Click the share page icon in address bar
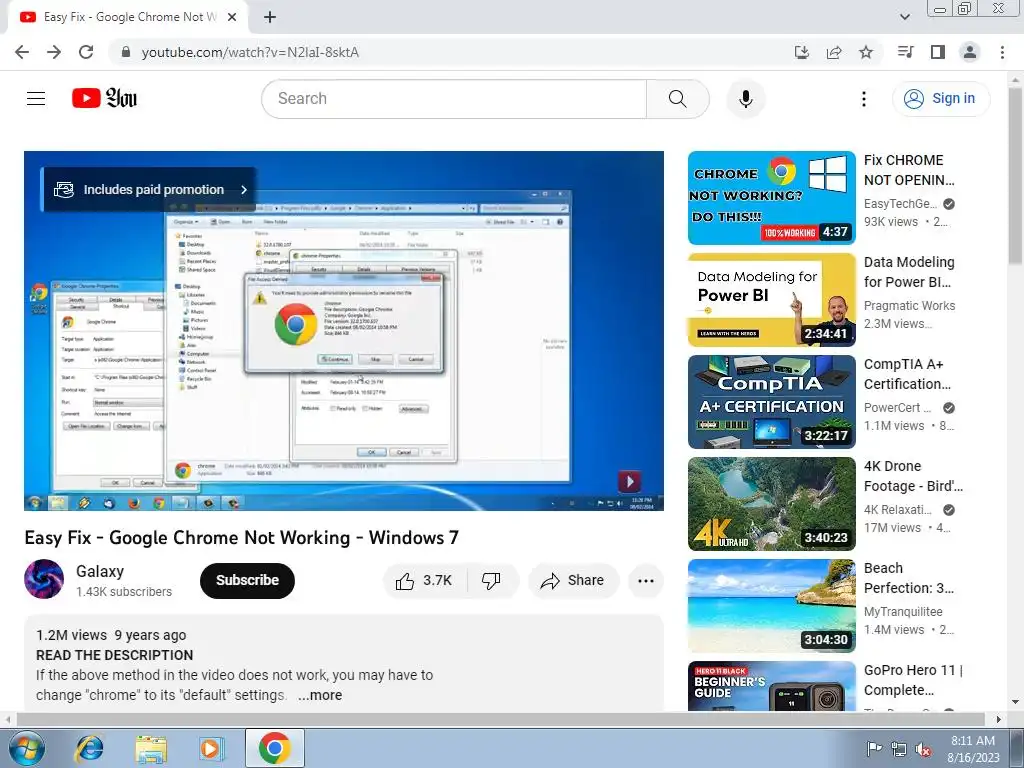This screenshot has height=768, width=1024. coord(833,52)
